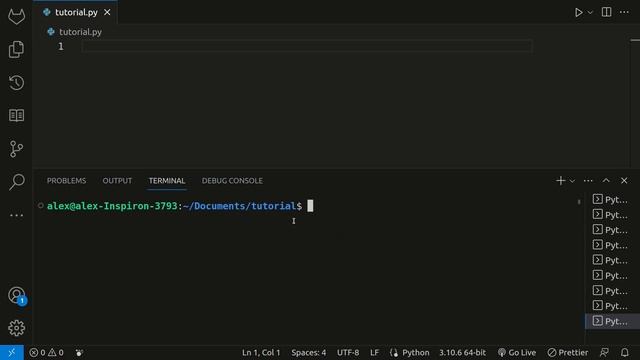This screenshot has height=360, width=640.
Task: Close the tutorial.py tab
Action: pos(107,12)
